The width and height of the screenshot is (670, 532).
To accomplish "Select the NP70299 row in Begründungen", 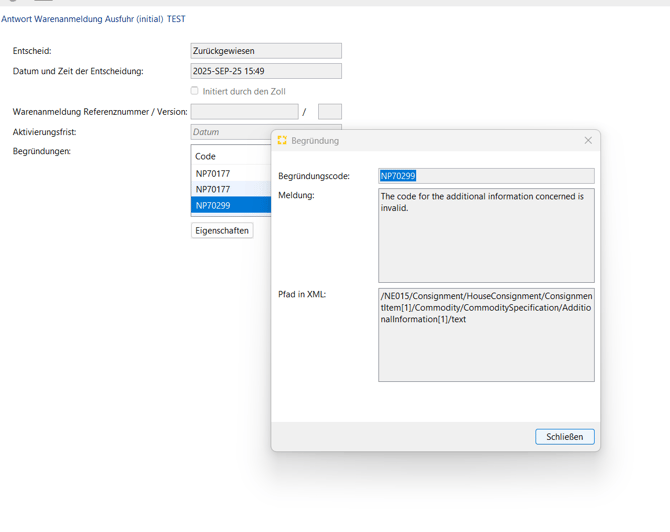I will pyautogui.click(x=231, y=206).
